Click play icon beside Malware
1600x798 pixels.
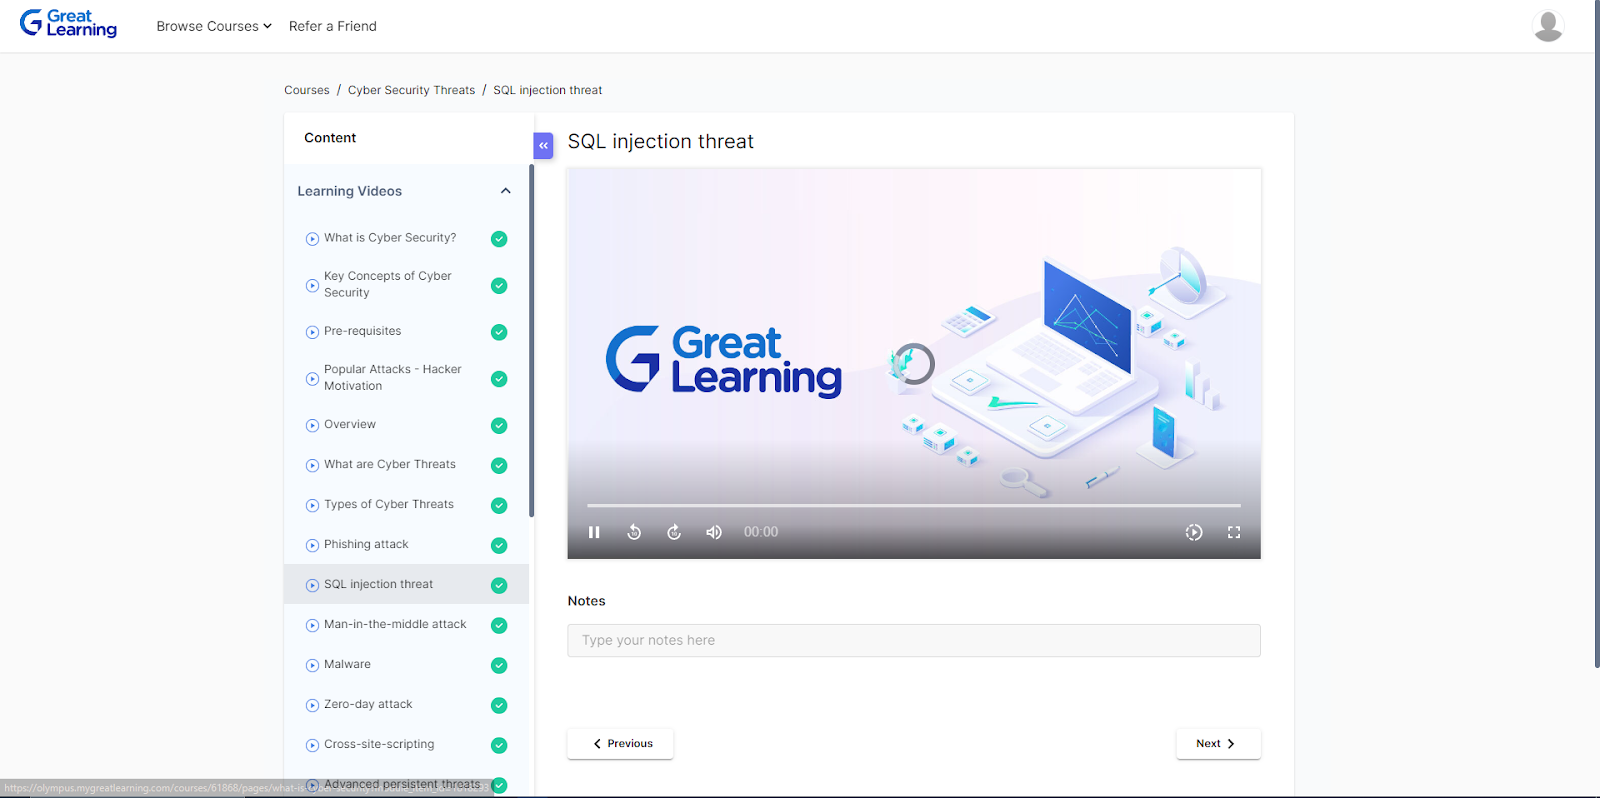pos(312,666)
